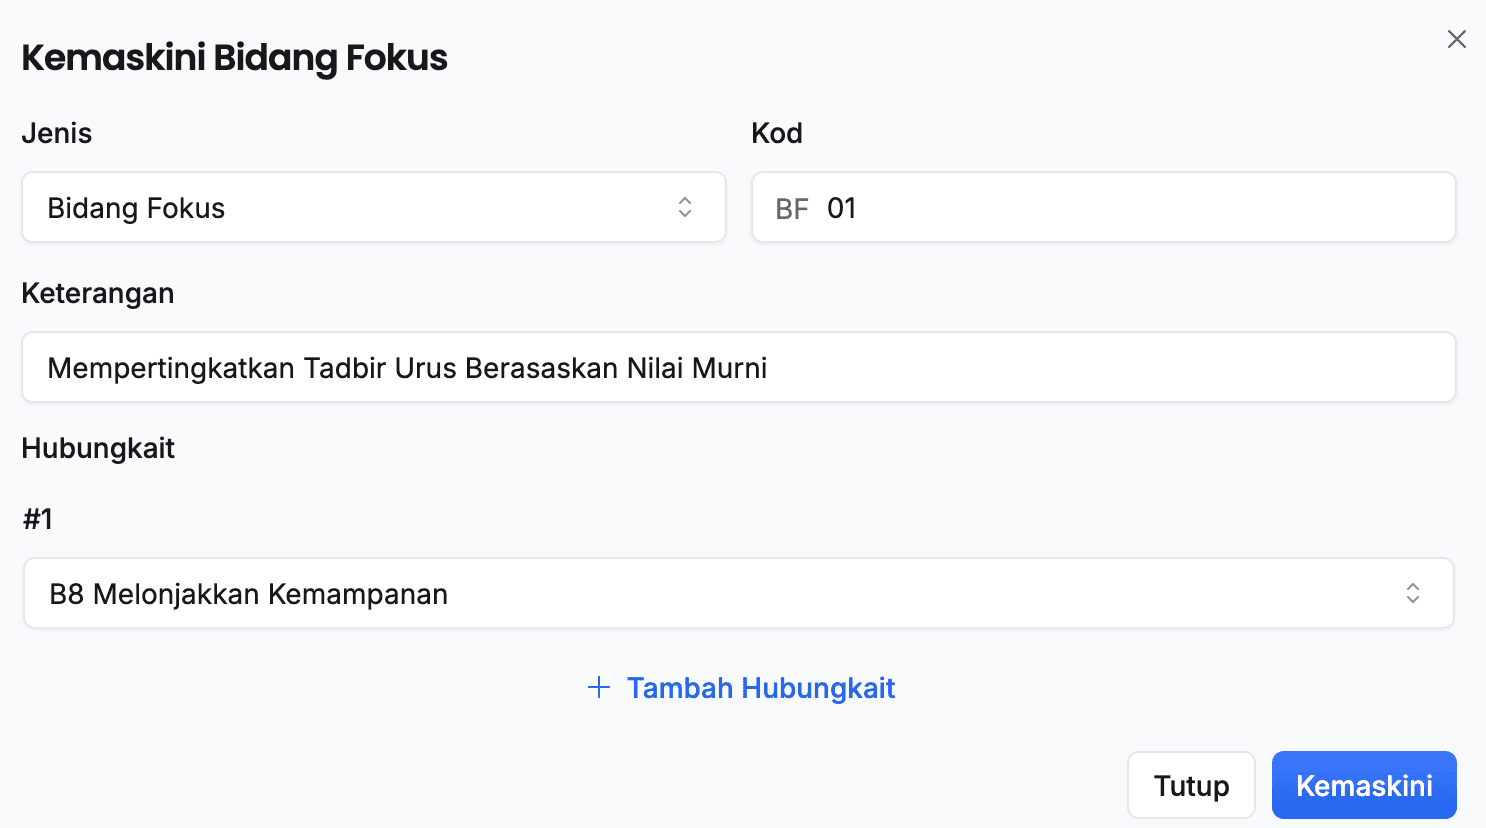Screen dimensions: 1486x828
Task: Click the Keterangan field label
Action: click(98, 293)
